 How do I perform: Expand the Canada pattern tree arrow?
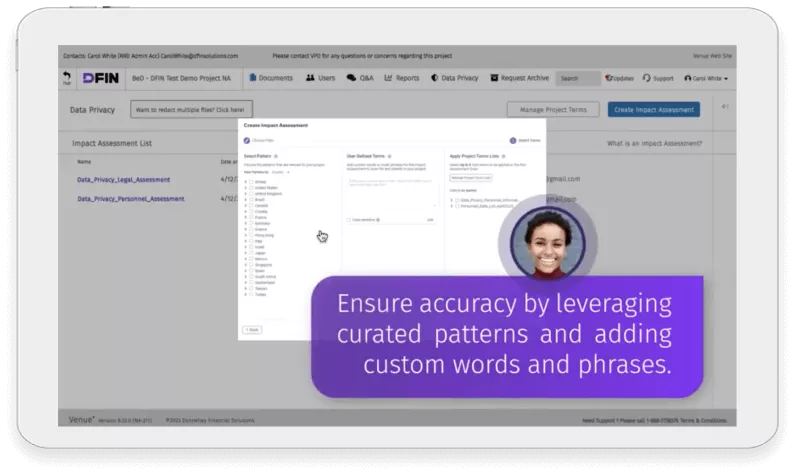click(x=245, y=206)
